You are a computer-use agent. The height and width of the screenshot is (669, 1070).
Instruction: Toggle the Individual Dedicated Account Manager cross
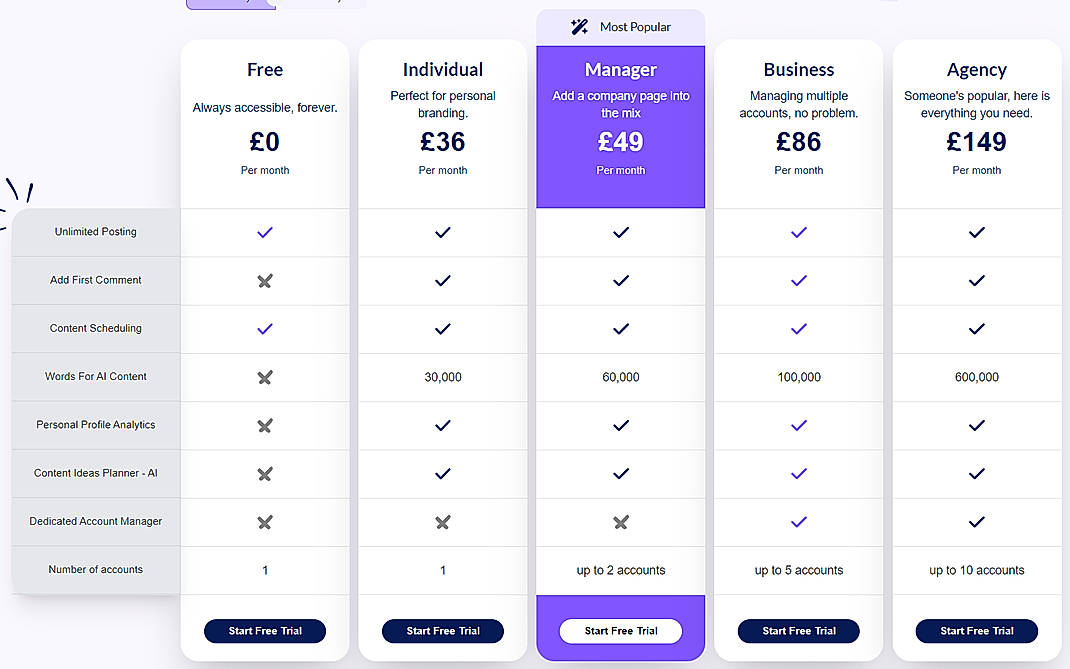click(x=442, y=521)
